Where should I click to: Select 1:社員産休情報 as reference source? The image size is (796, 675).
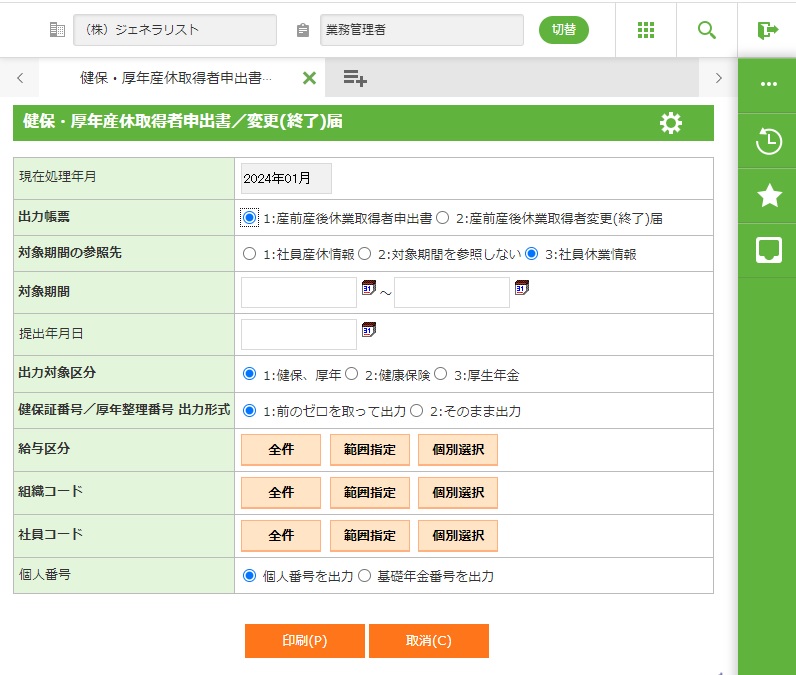point(250,254)
